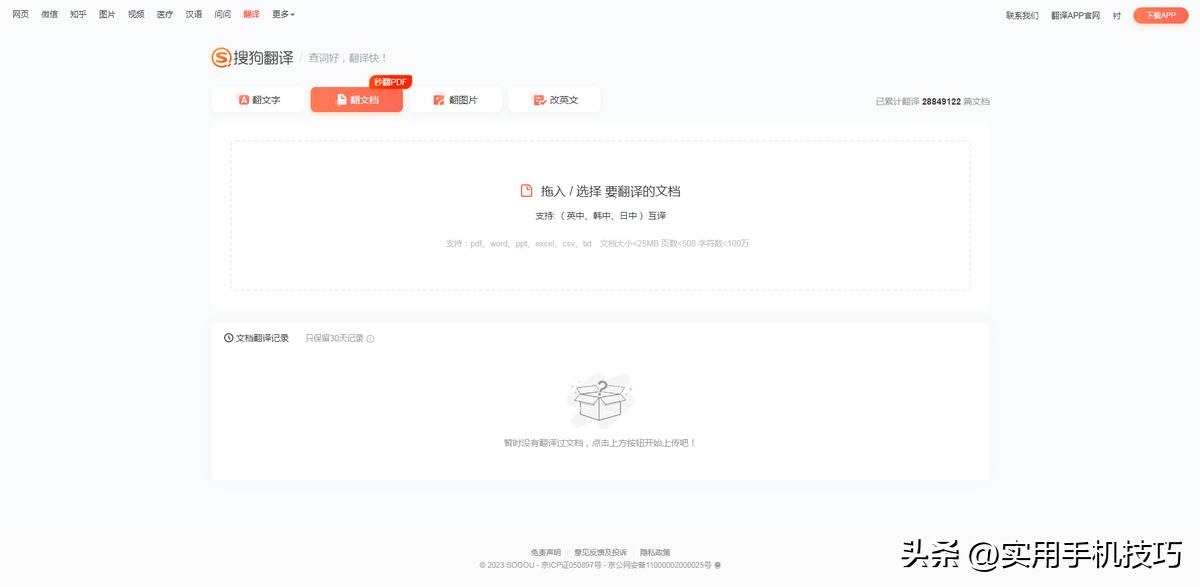1200x587 pixels.
Task: Open the 免责声明 footer link
Action: pos(546,552)
